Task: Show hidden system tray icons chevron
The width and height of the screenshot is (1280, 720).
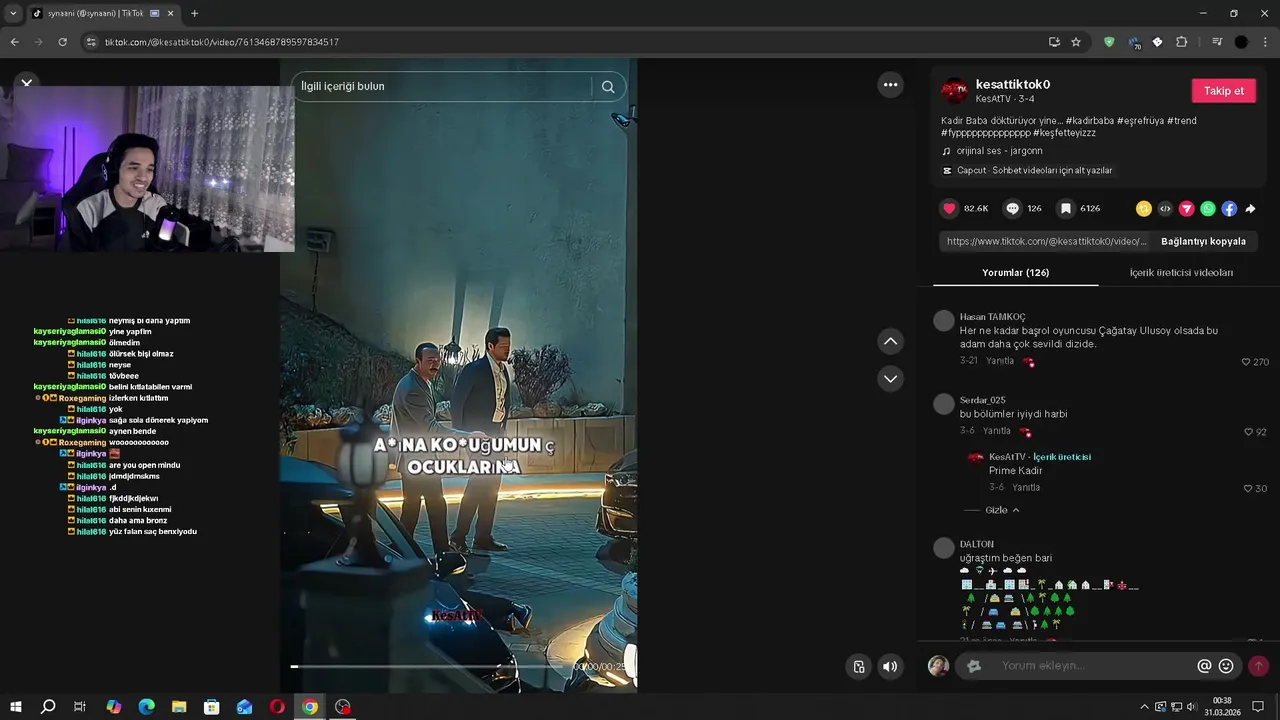Action: 1144,707
